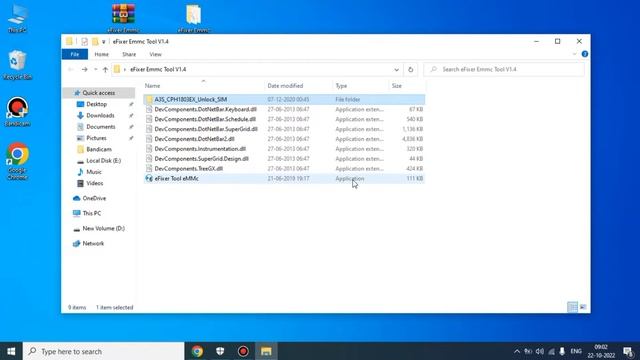
Task: Open Windows Security shield in taskbar
Action: tap(220, 351)
